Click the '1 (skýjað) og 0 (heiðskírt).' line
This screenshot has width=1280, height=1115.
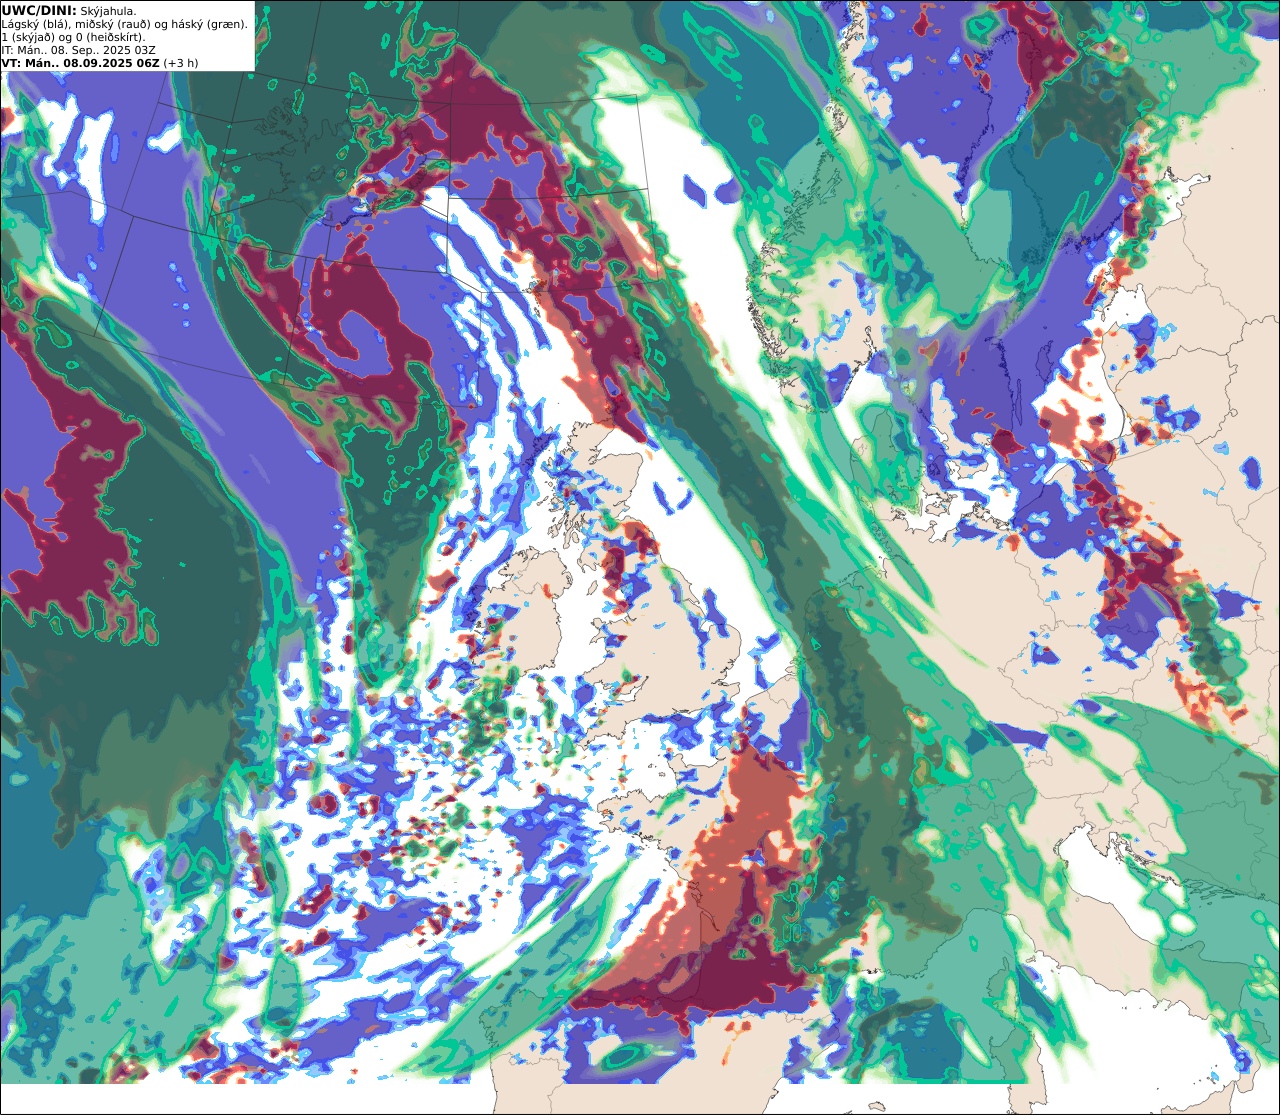[x=73, y=37]
